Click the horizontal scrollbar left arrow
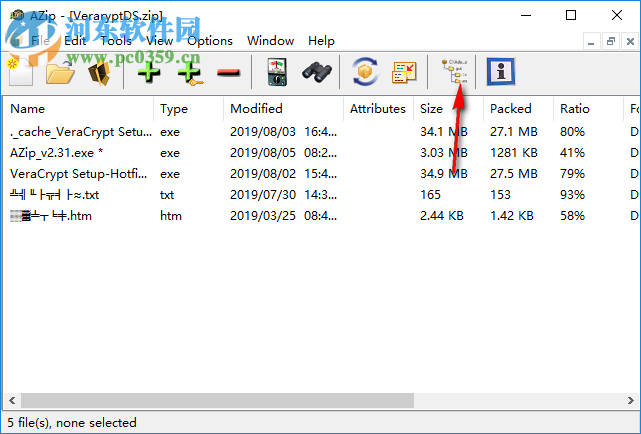Viewport: 641px width, 434px height. [x=12, y=400]
